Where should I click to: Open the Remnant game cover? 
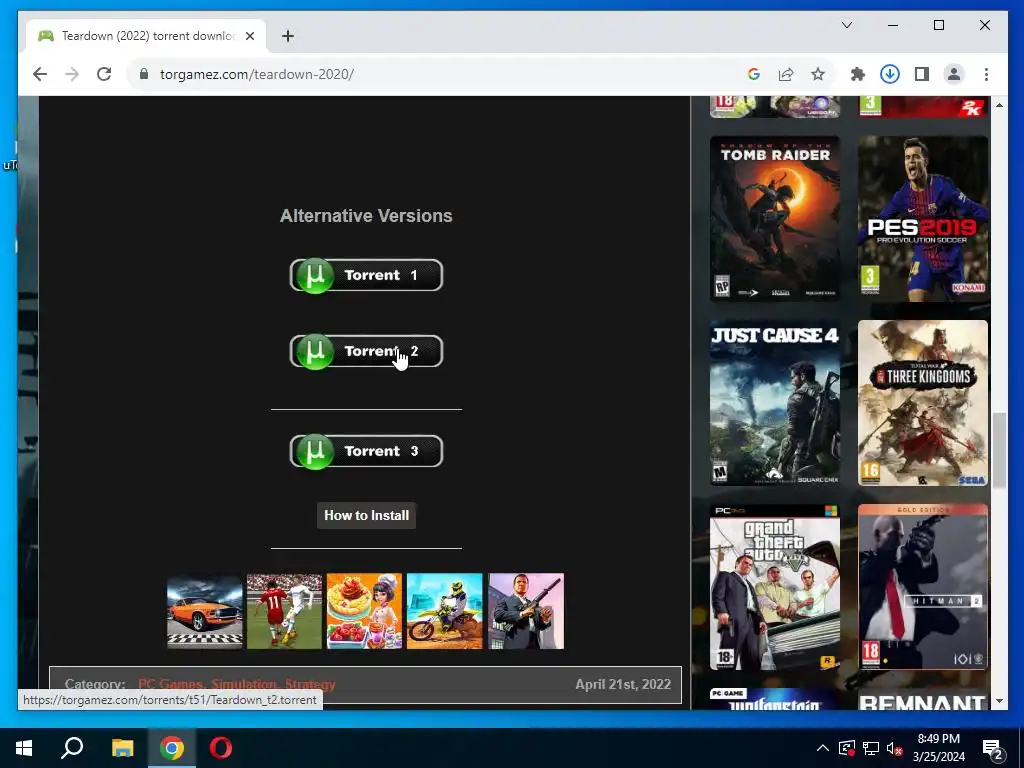[923, 699]
